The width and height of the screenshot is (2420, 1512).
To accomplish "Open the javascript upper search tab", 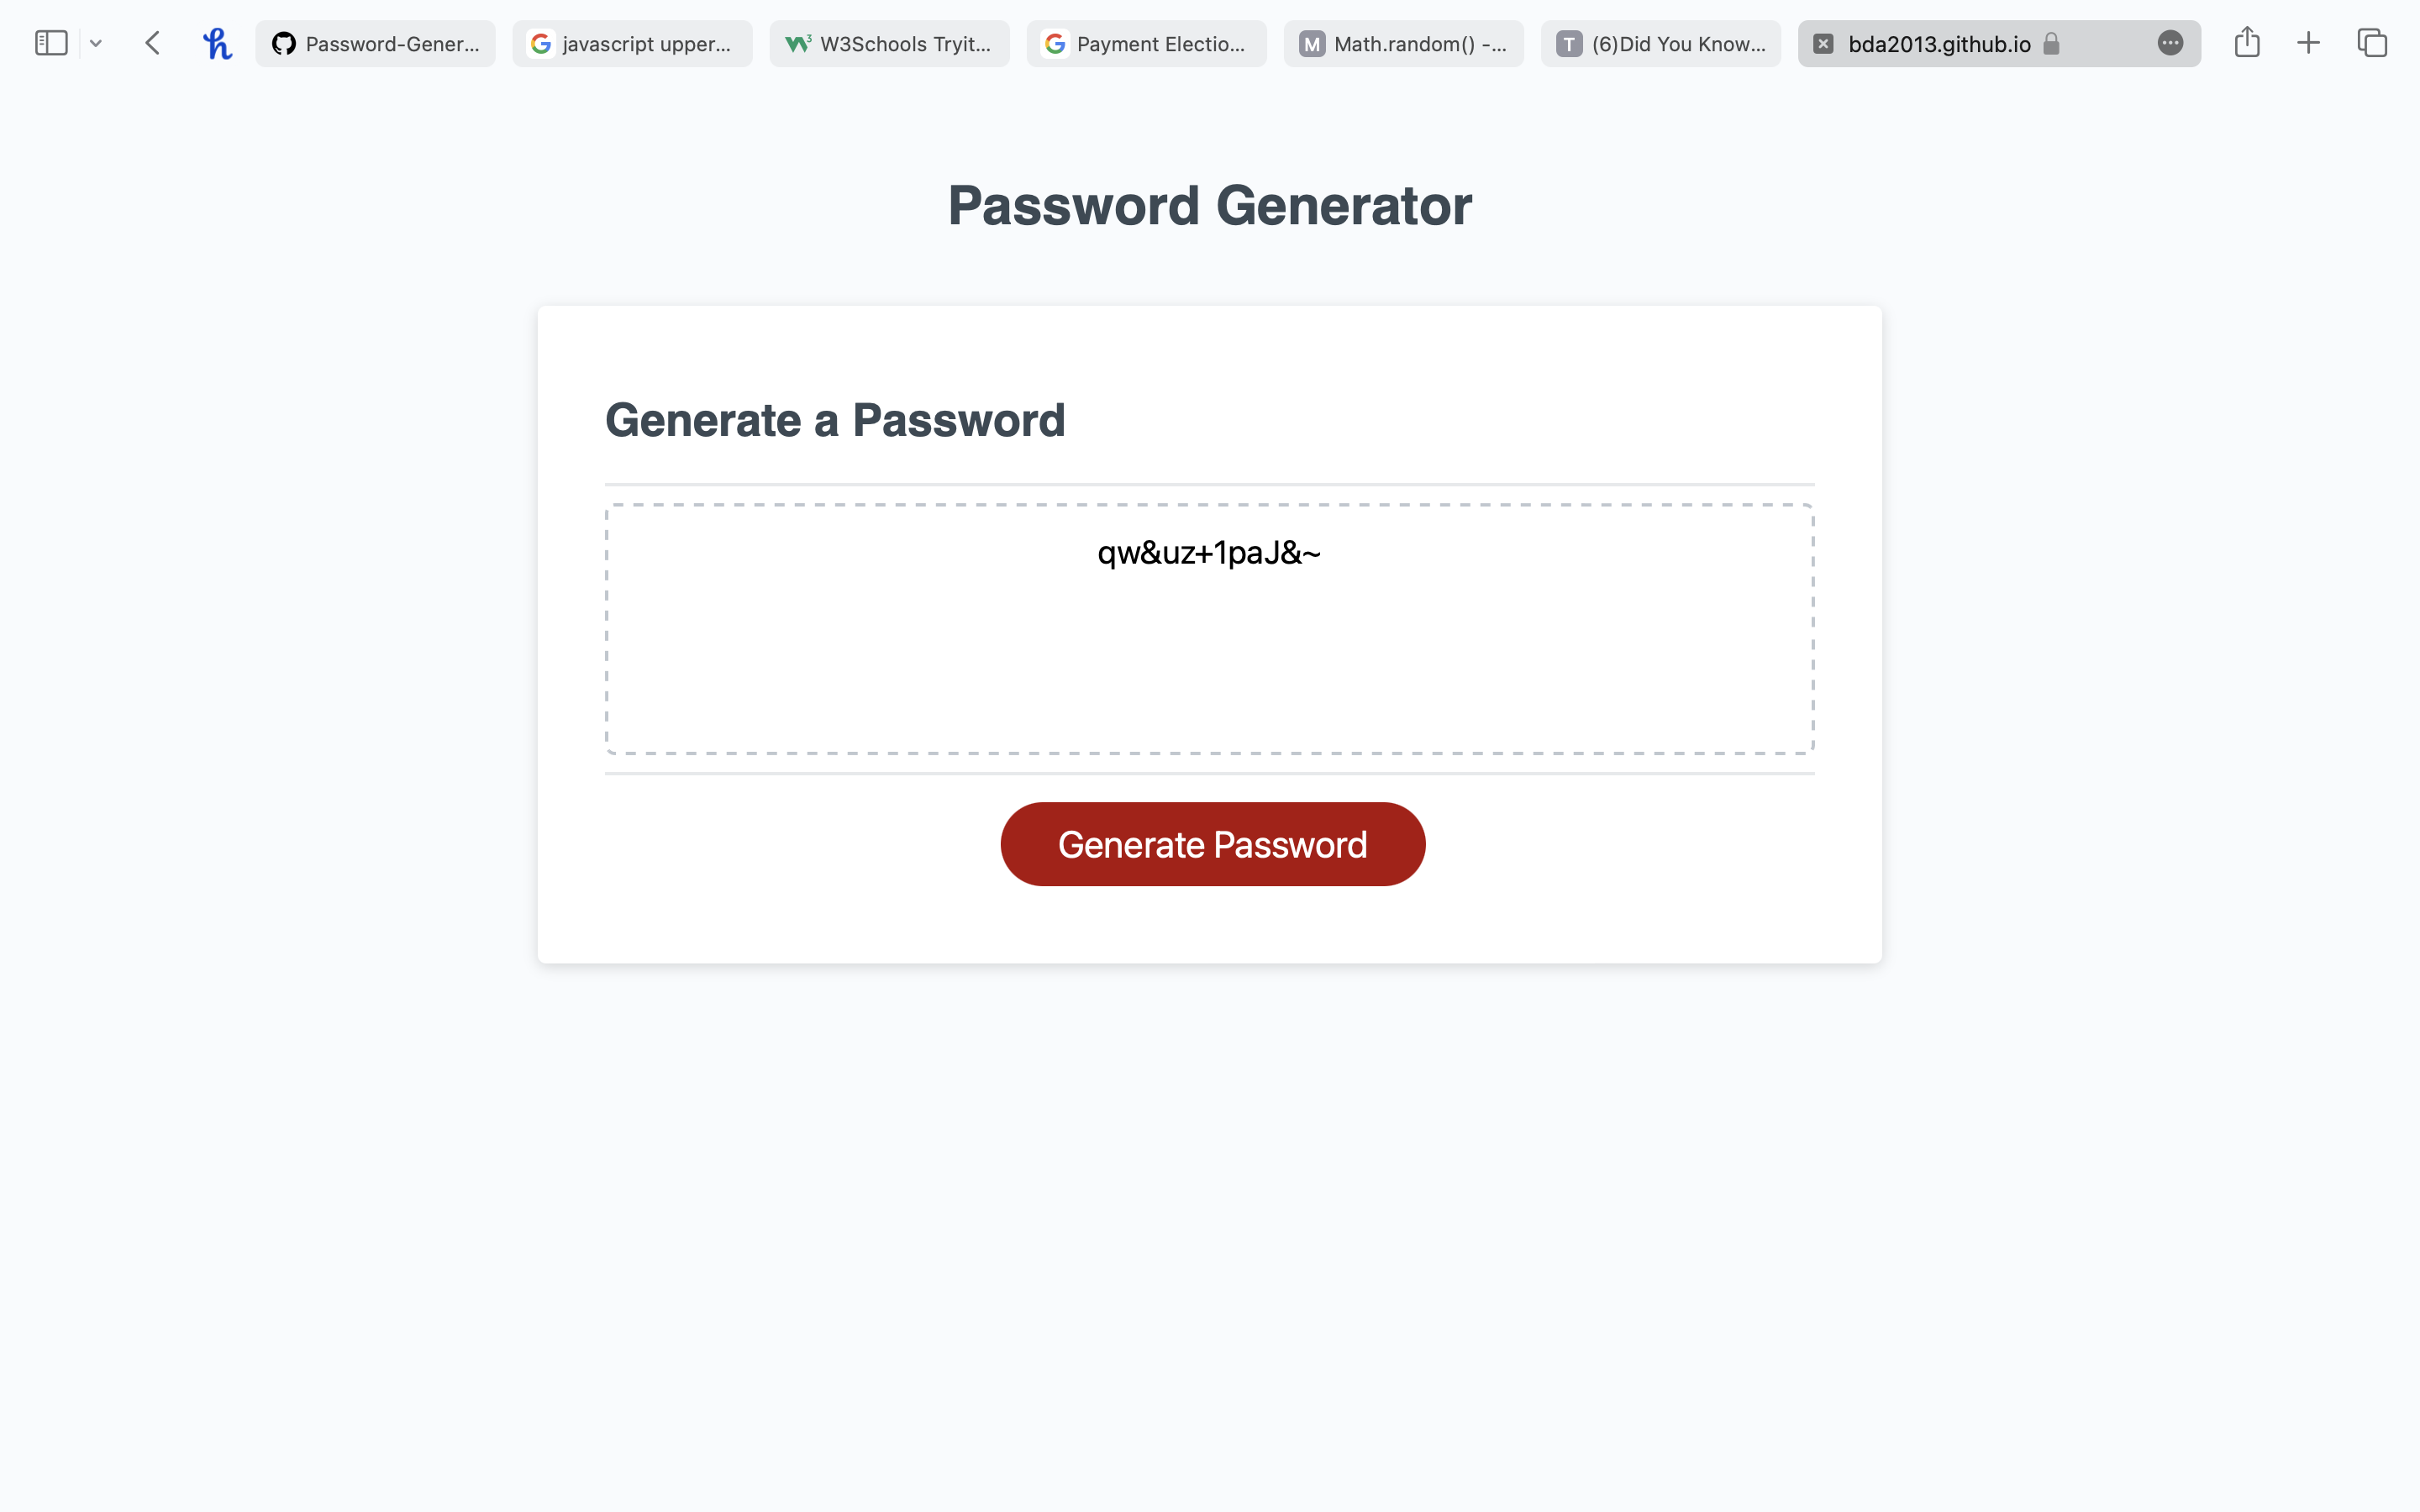I will 632,43.
